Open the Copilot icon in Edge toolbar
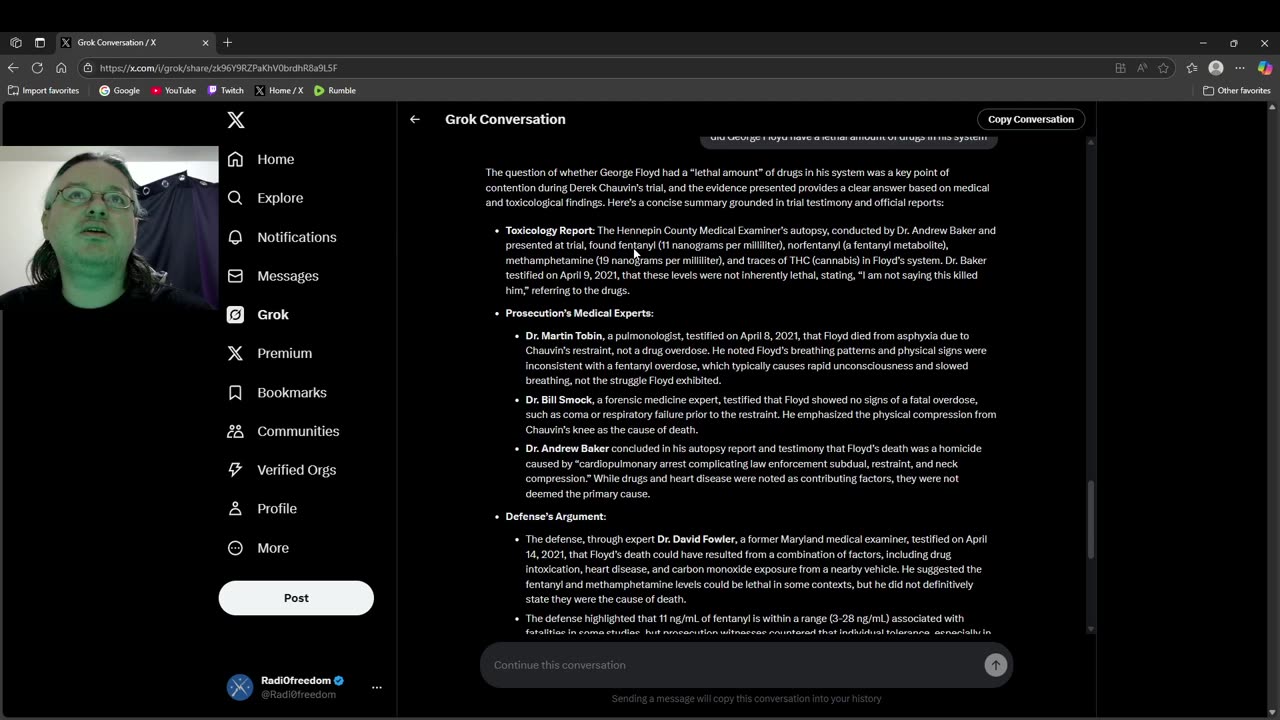 point(1265,68)
